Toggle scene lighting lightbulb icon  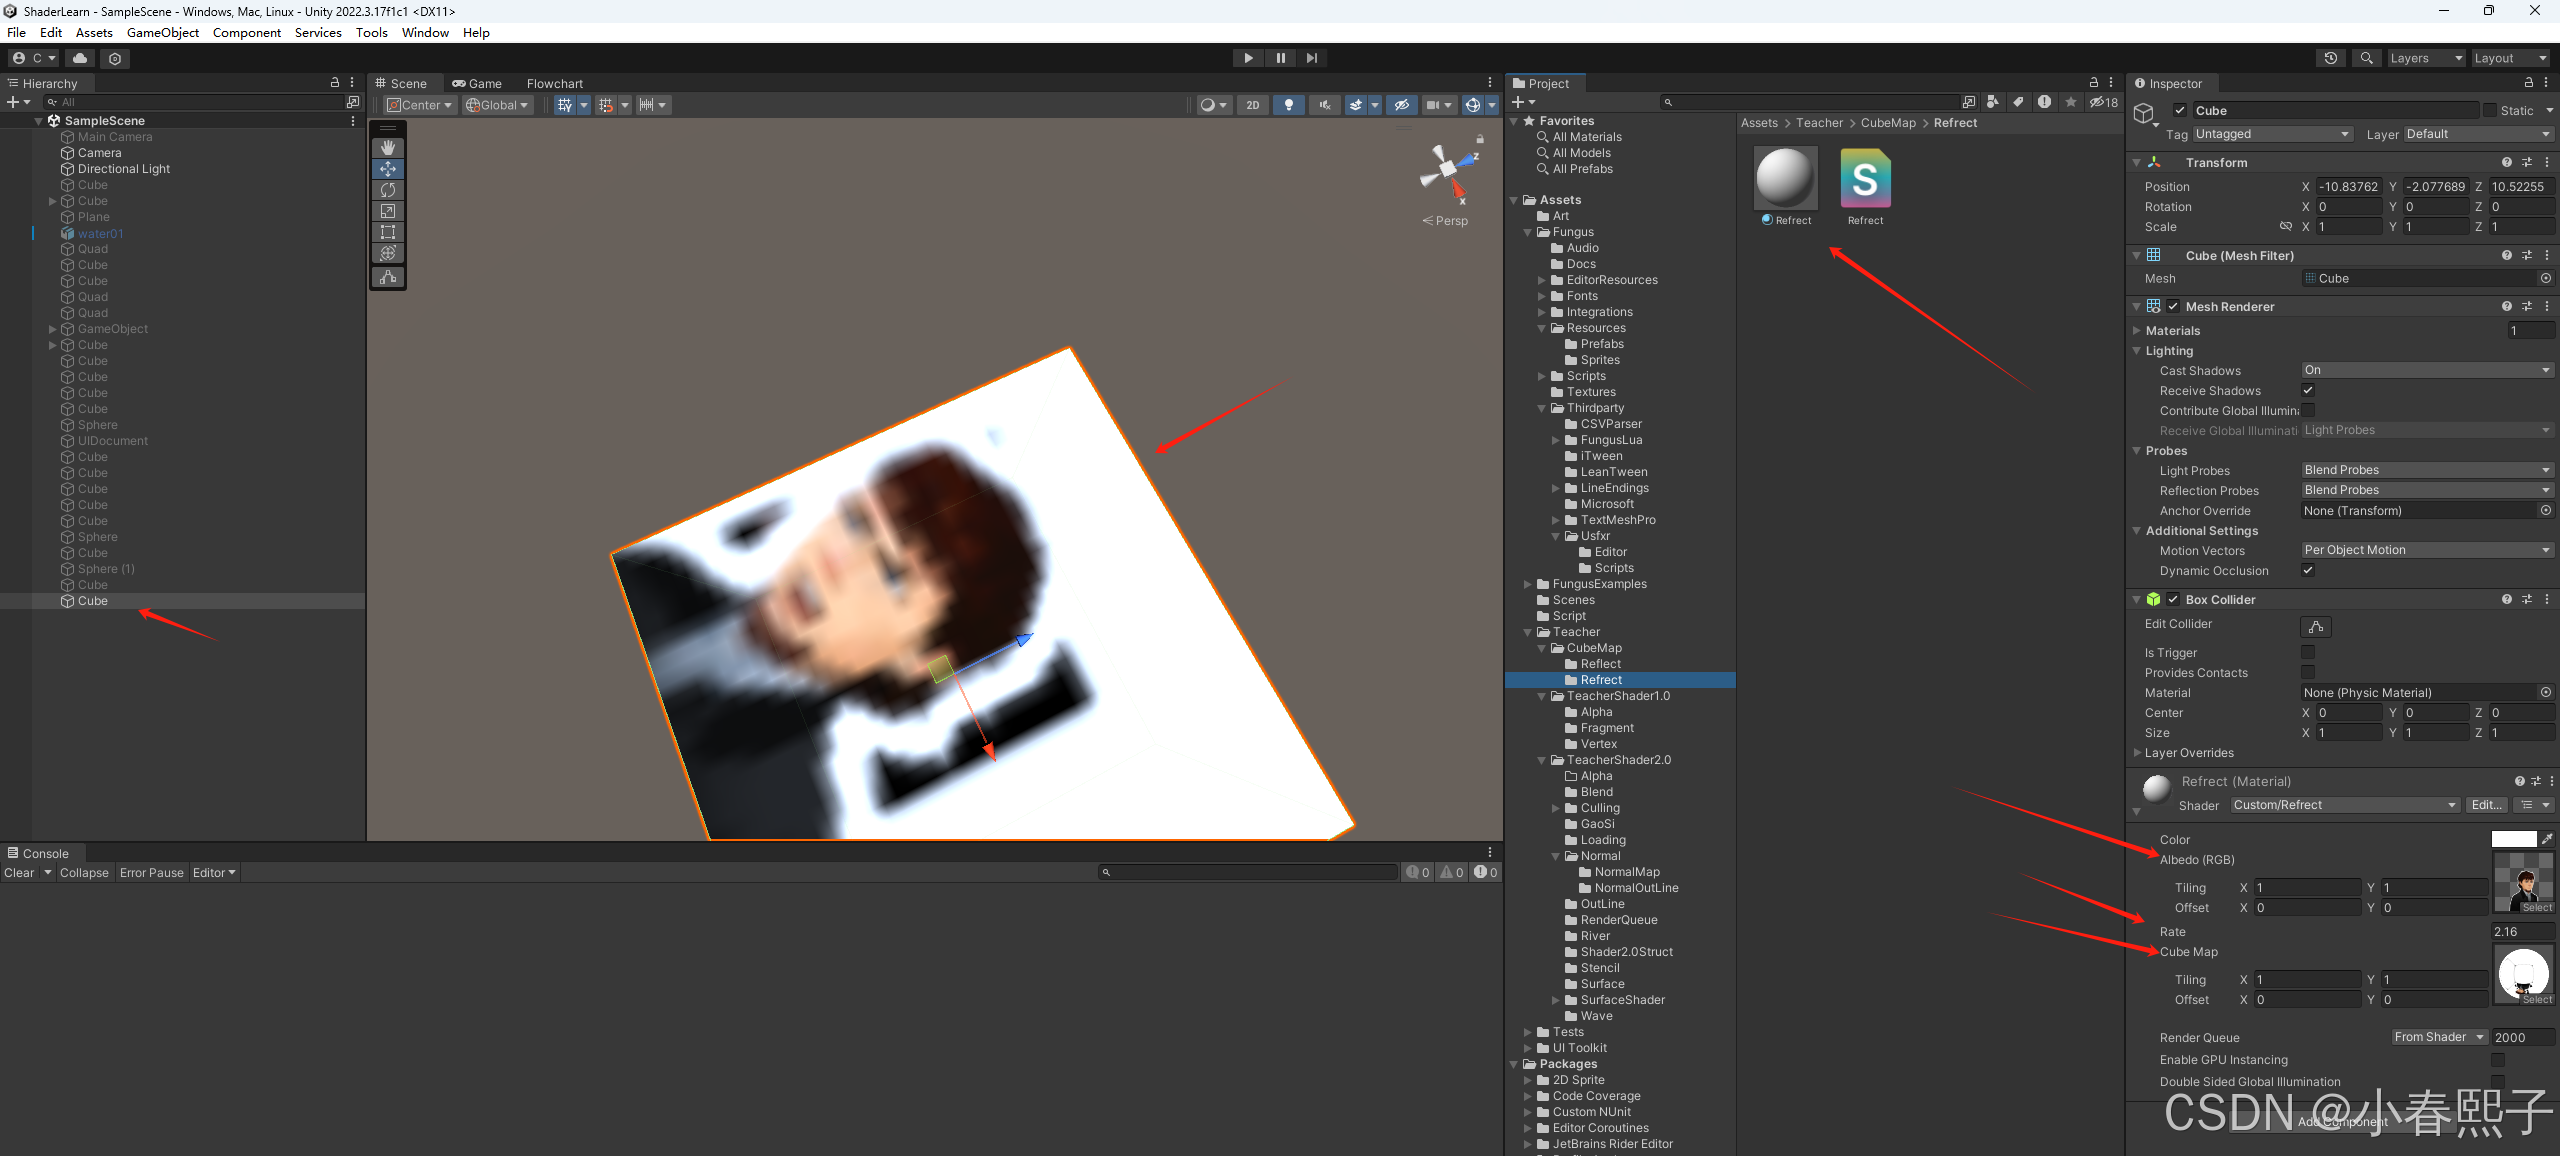click(x=1288, y=105)
